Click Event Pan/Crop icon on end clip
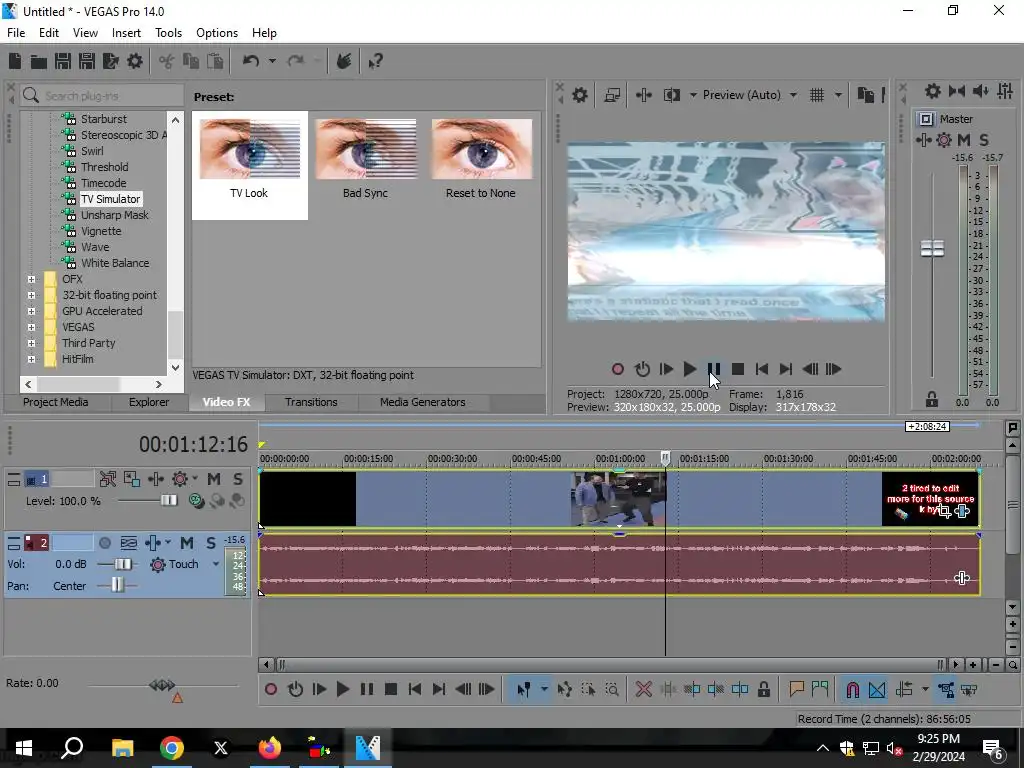 pyautogui.click(x=944, y=511)
